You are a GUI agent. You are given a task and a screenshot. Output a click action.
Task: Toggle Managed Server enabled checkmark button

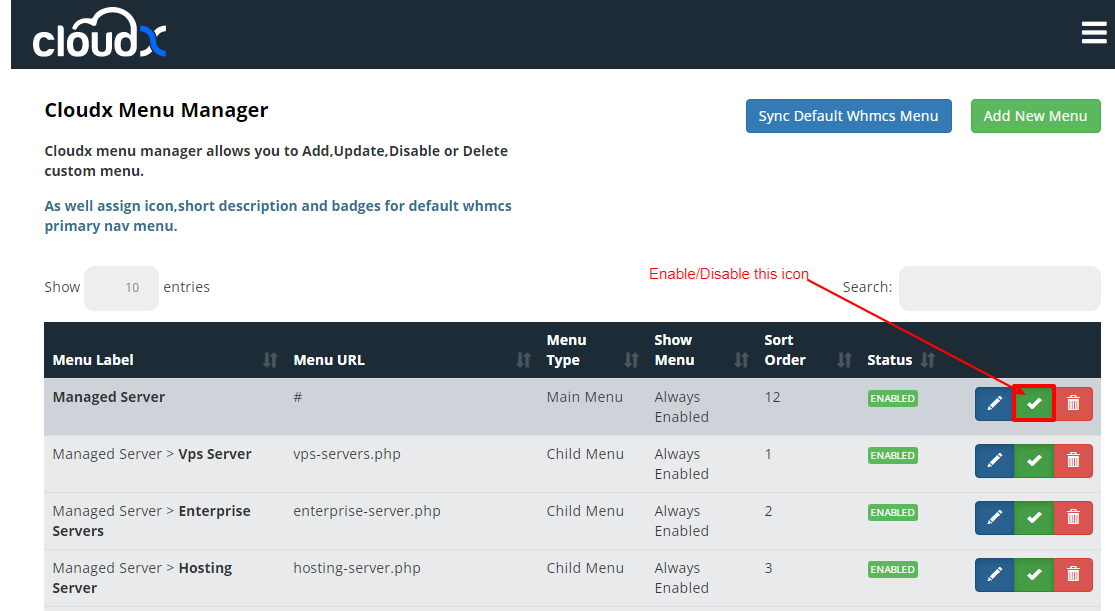(1034, 404)
